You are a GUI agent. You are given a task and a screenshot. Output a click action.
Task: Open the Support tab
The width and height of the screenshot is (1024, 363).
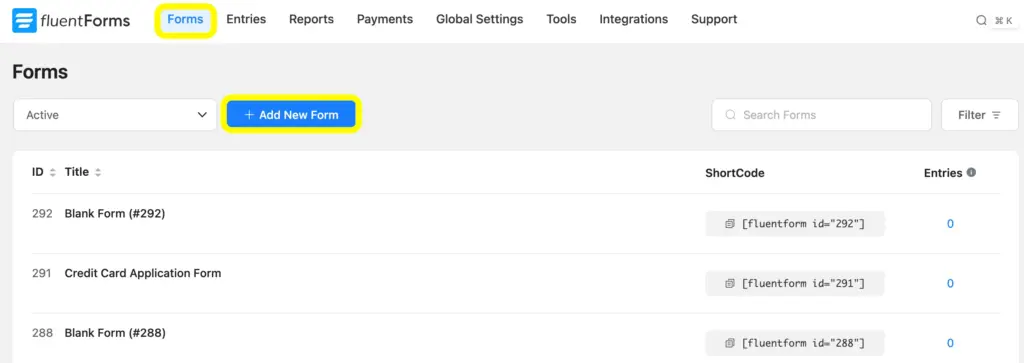click(714, 20)
